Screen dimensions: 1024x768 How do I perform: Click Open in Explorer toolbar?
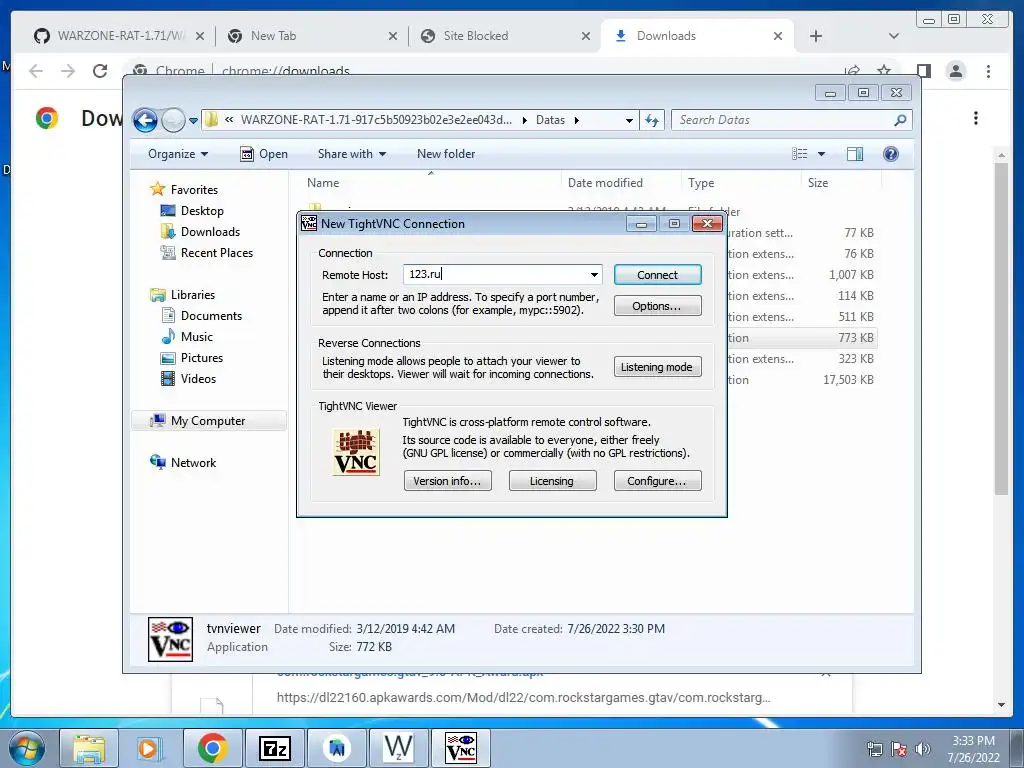tap(264, 154)
